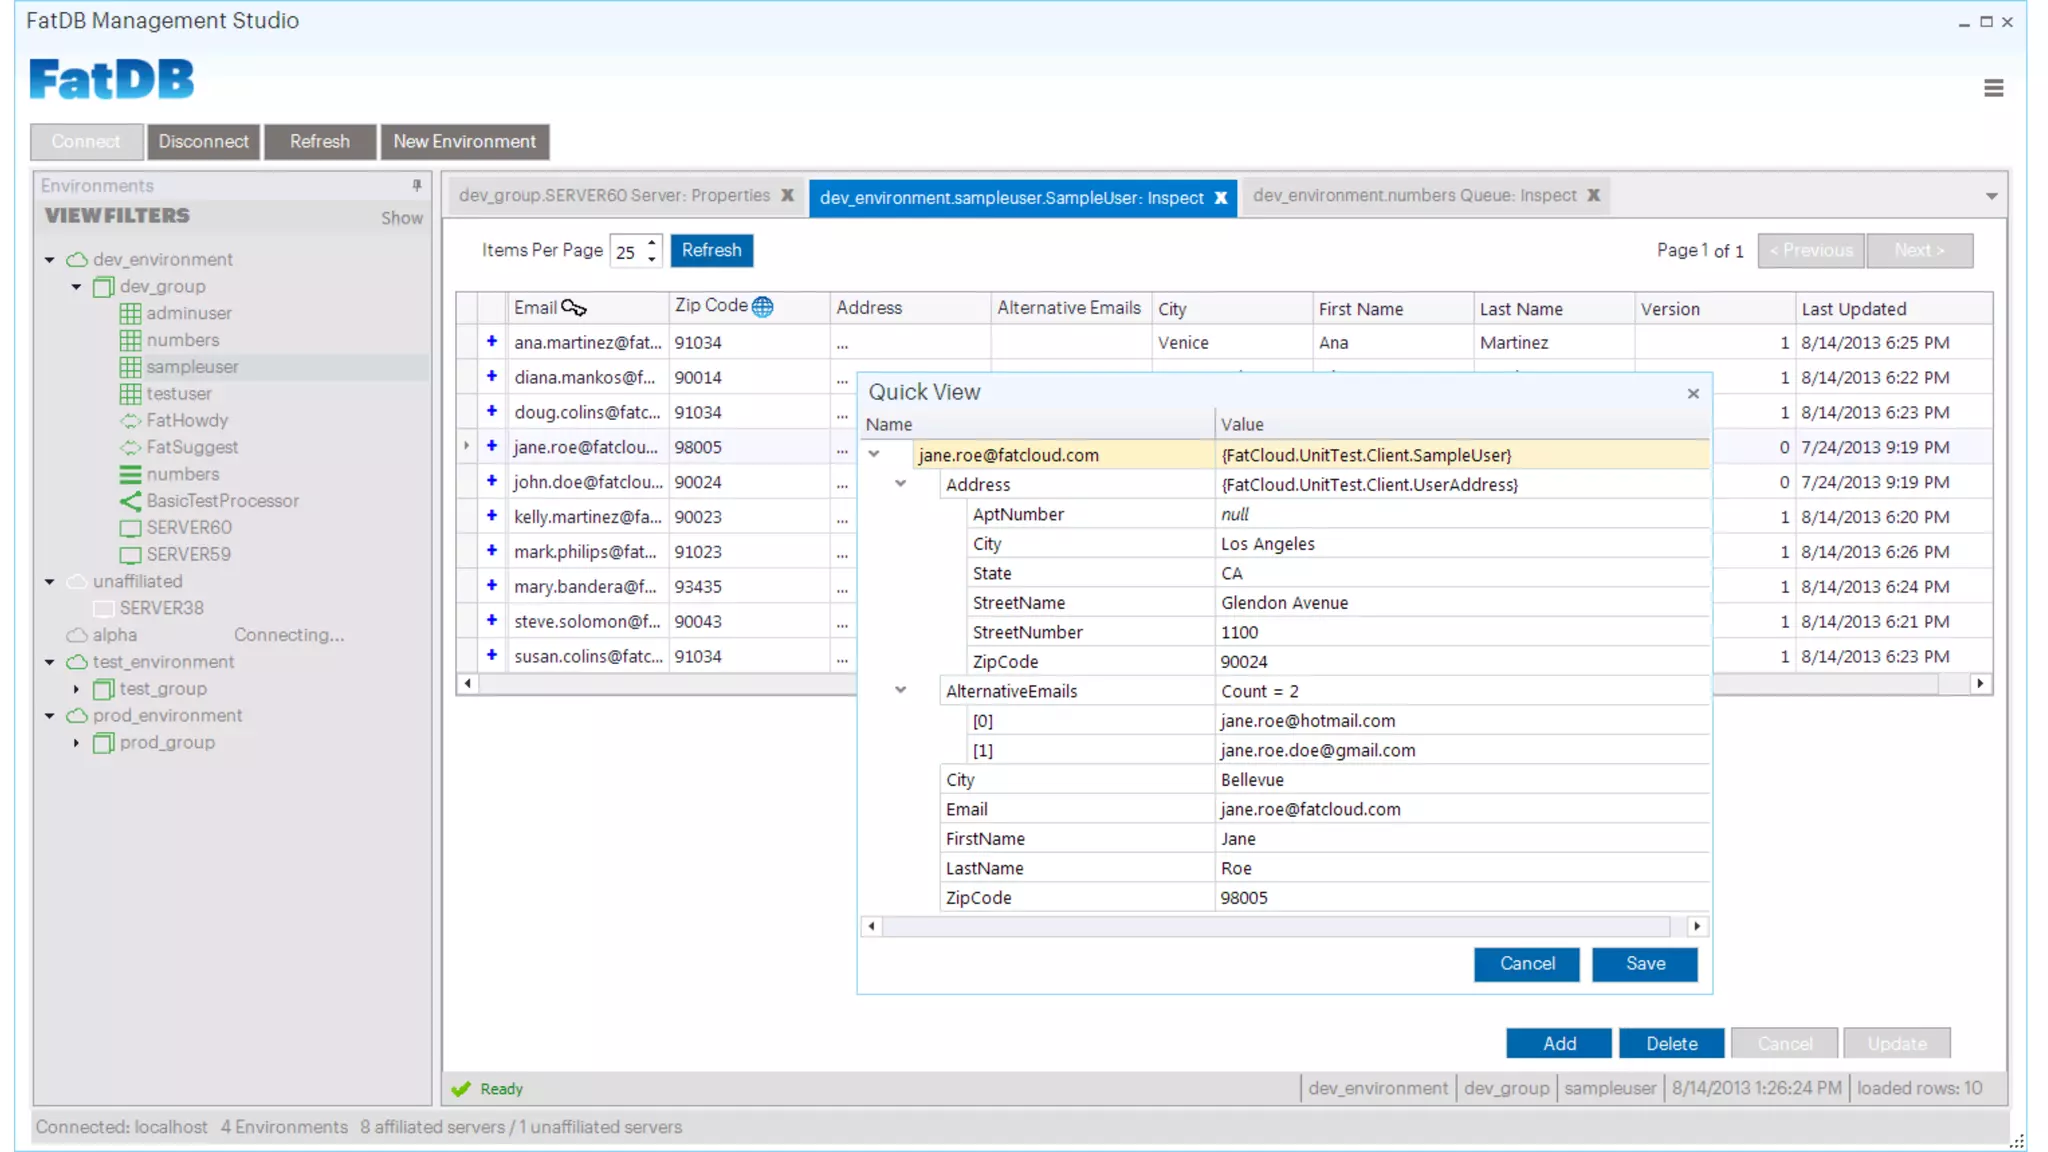This screenshot has width=2048, height=1152.
Task: Click Save in Quick View
Action: pyautogui.click(x=1644, y=964)
